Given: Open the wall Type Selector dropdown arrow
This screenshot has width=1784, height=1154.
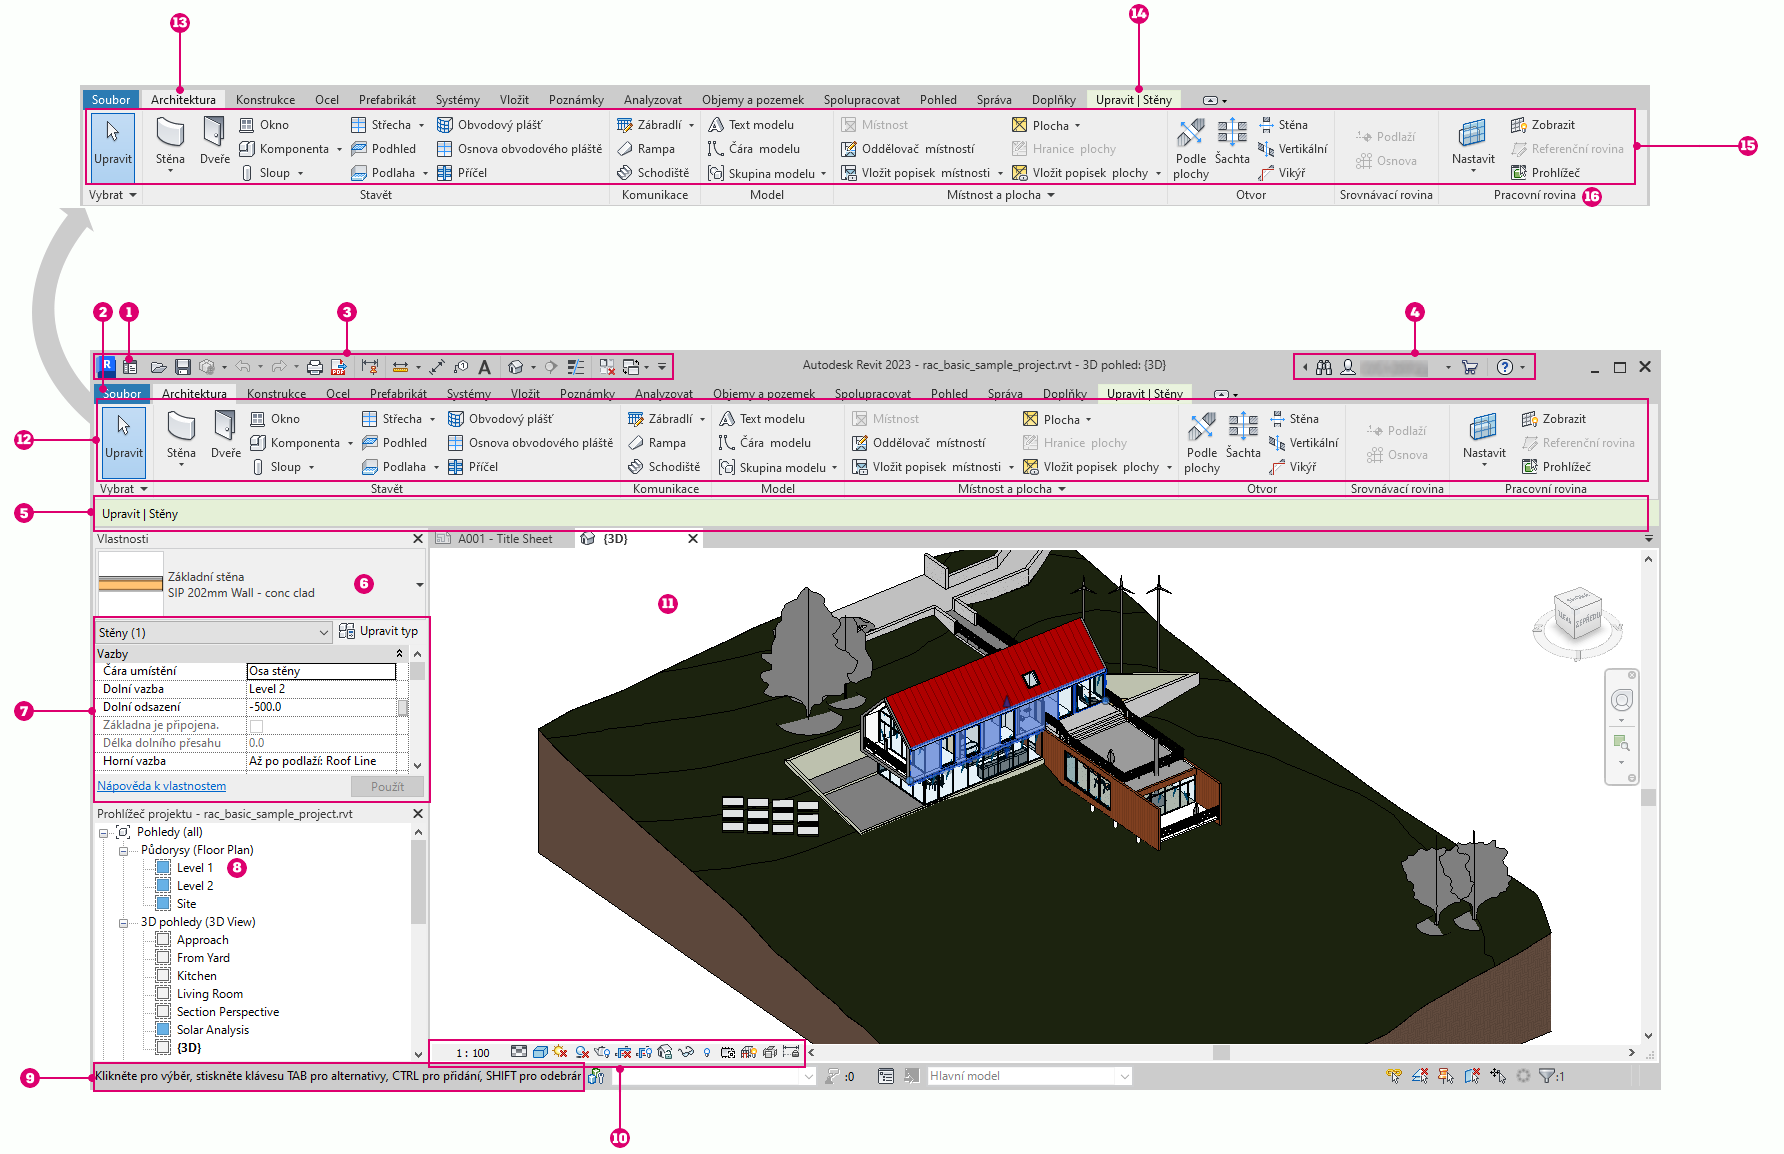Looking at the screenshot, I should click(x=419, y=585).
